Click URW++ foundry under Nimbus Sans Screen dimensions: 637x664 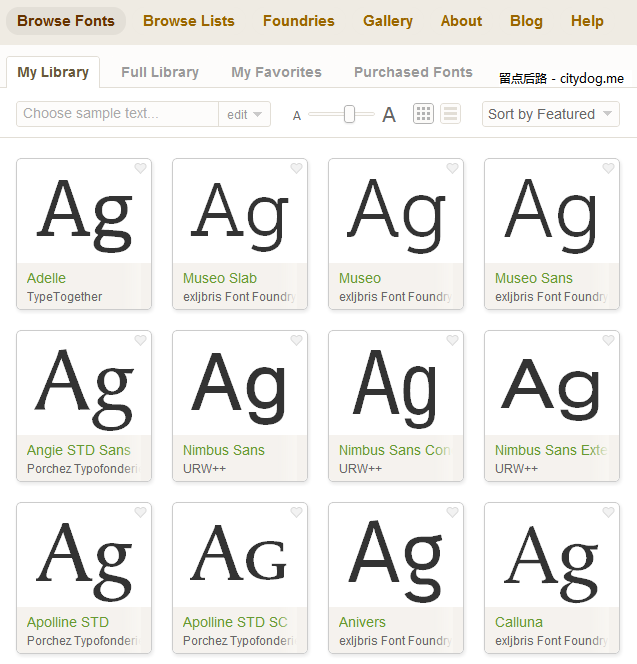point(204,469)
